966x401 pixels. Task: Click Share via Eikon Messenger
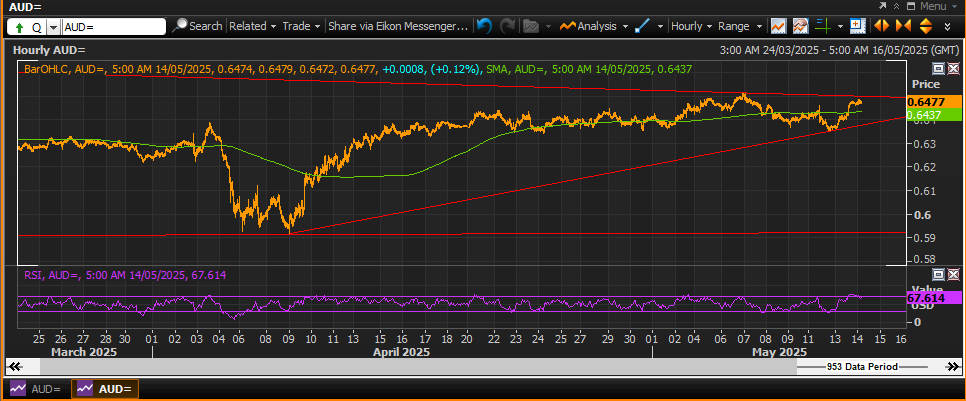[x=399, y=26]
